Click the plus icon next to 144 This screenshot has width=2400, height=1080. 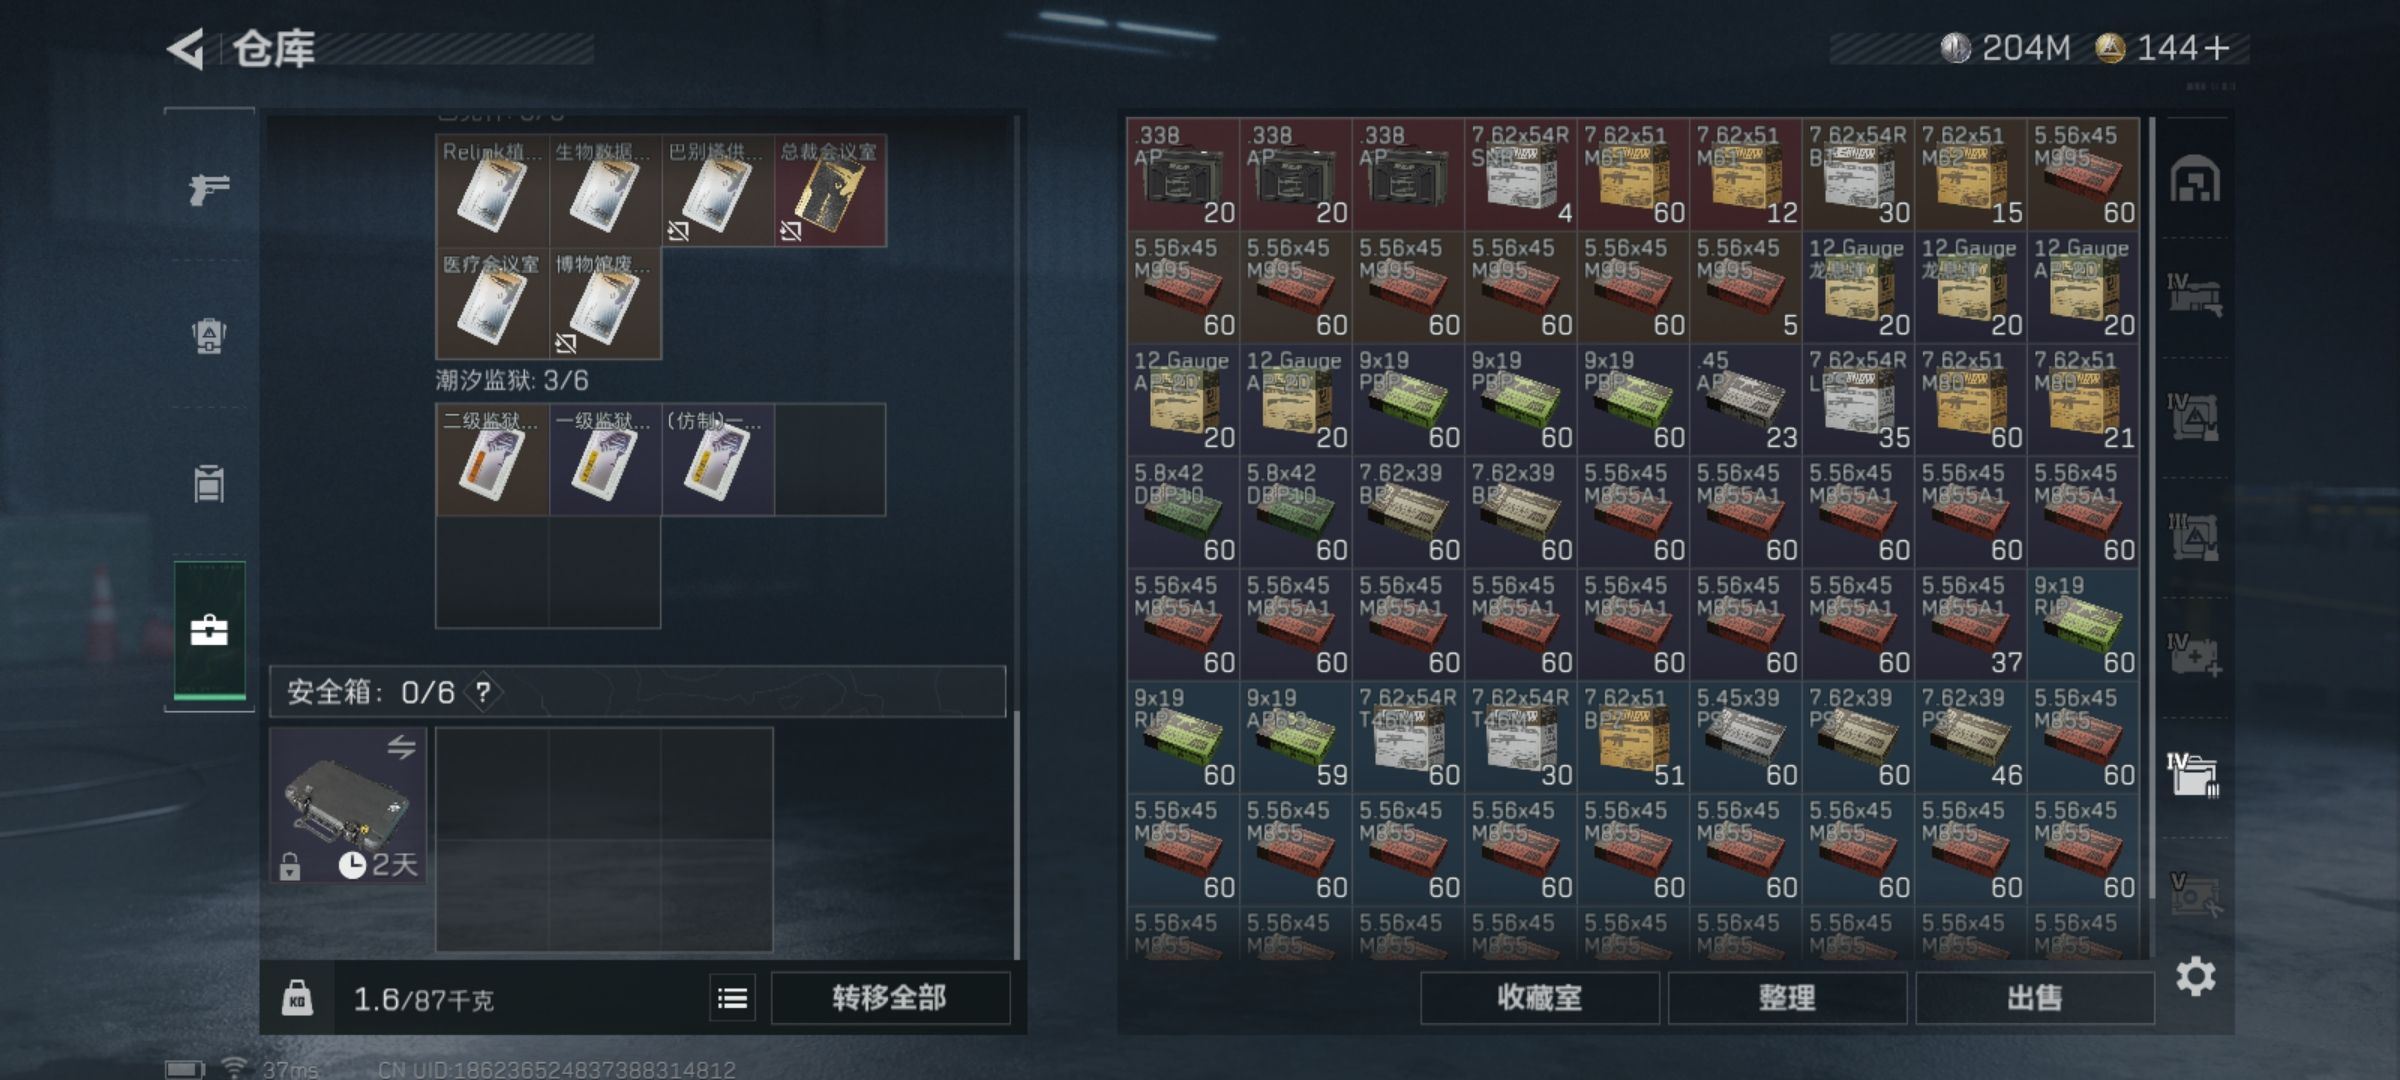[2216, 48]
